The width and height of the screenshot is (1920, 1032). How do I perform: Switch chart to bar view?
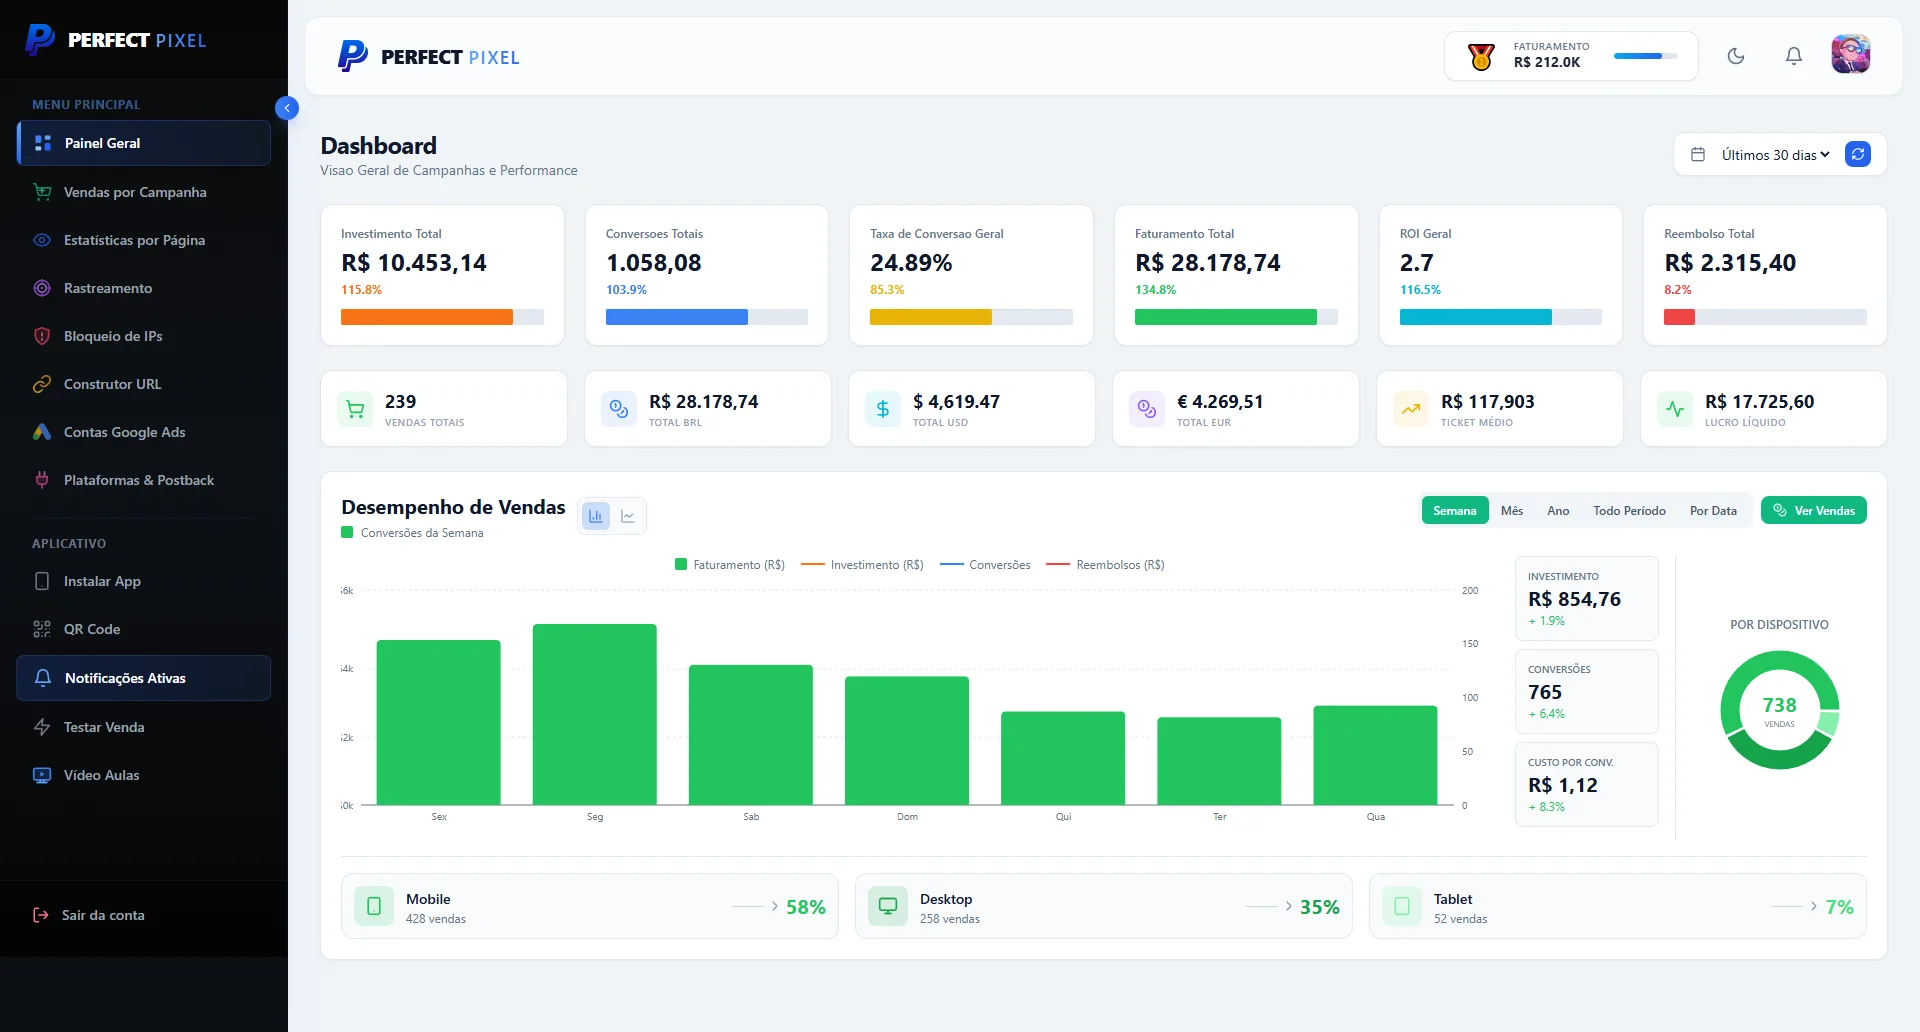[x=596, y=516]
